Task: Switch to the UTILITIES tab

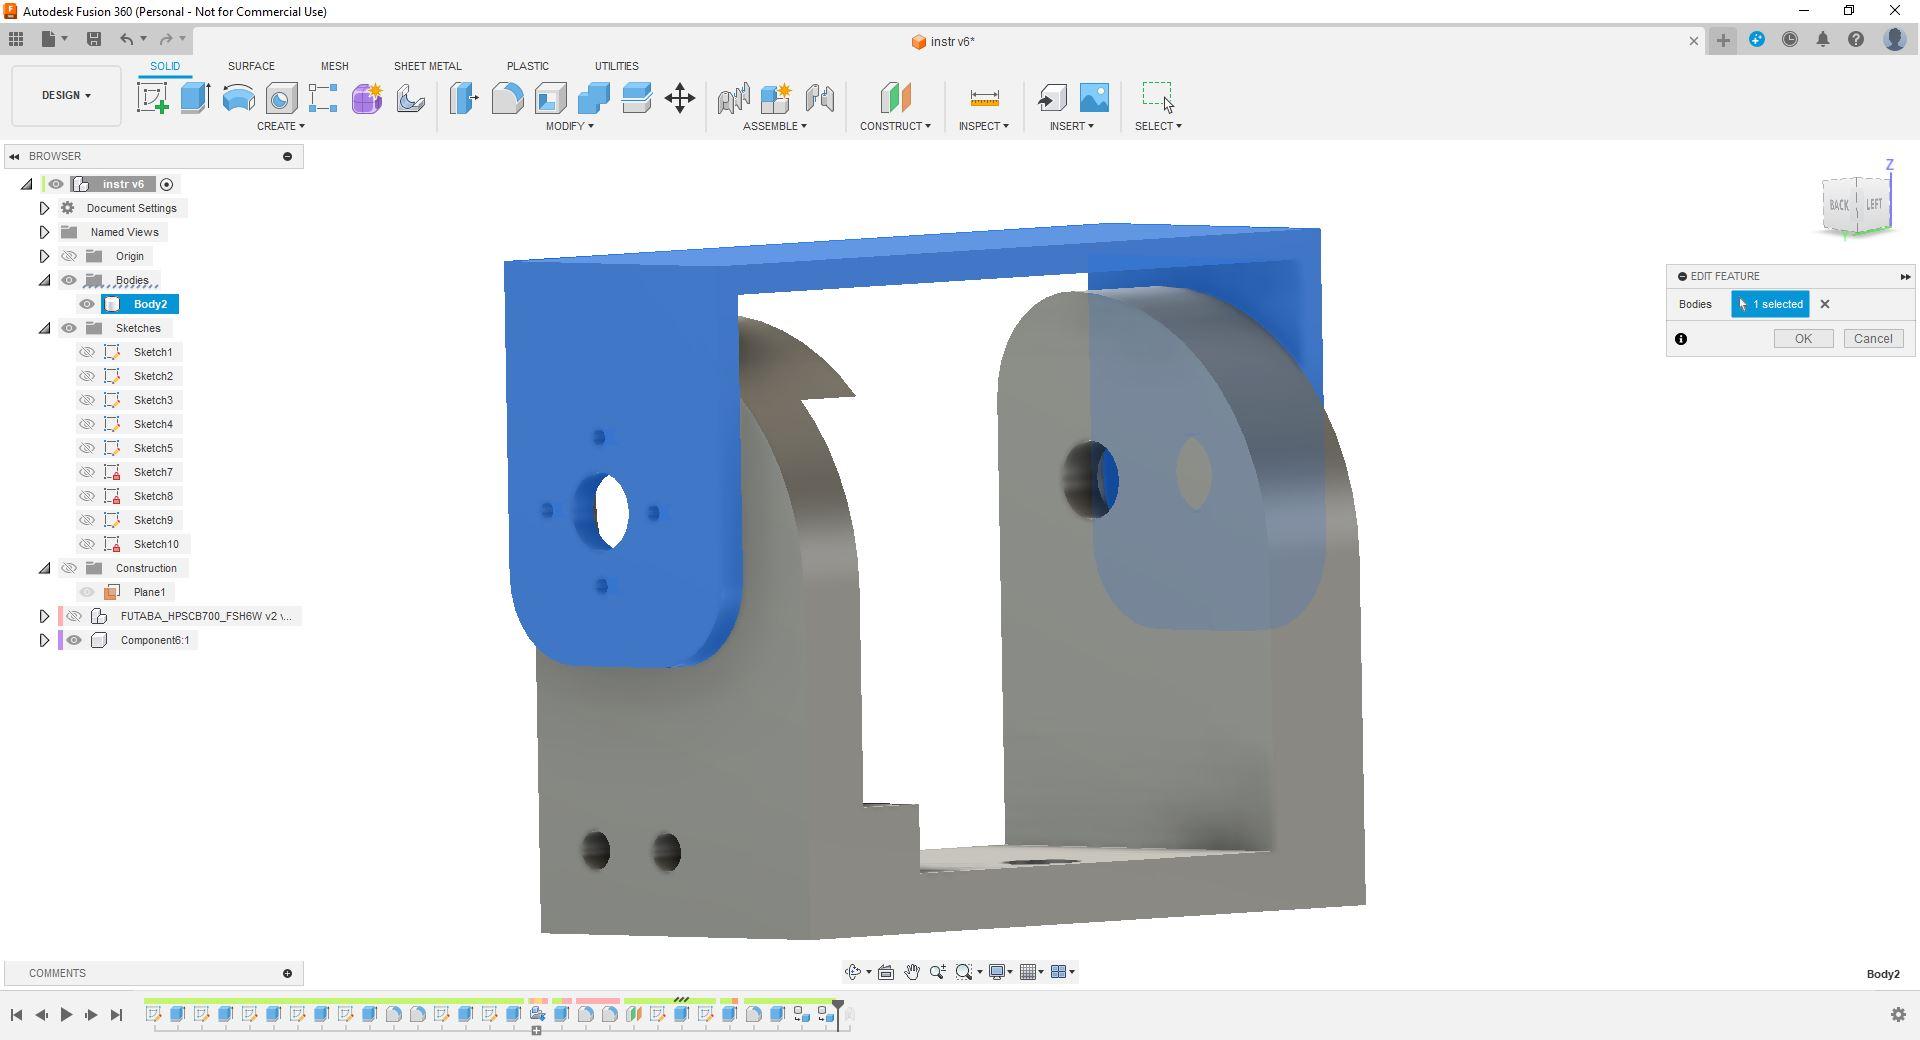Action: [x=617, y=66]
